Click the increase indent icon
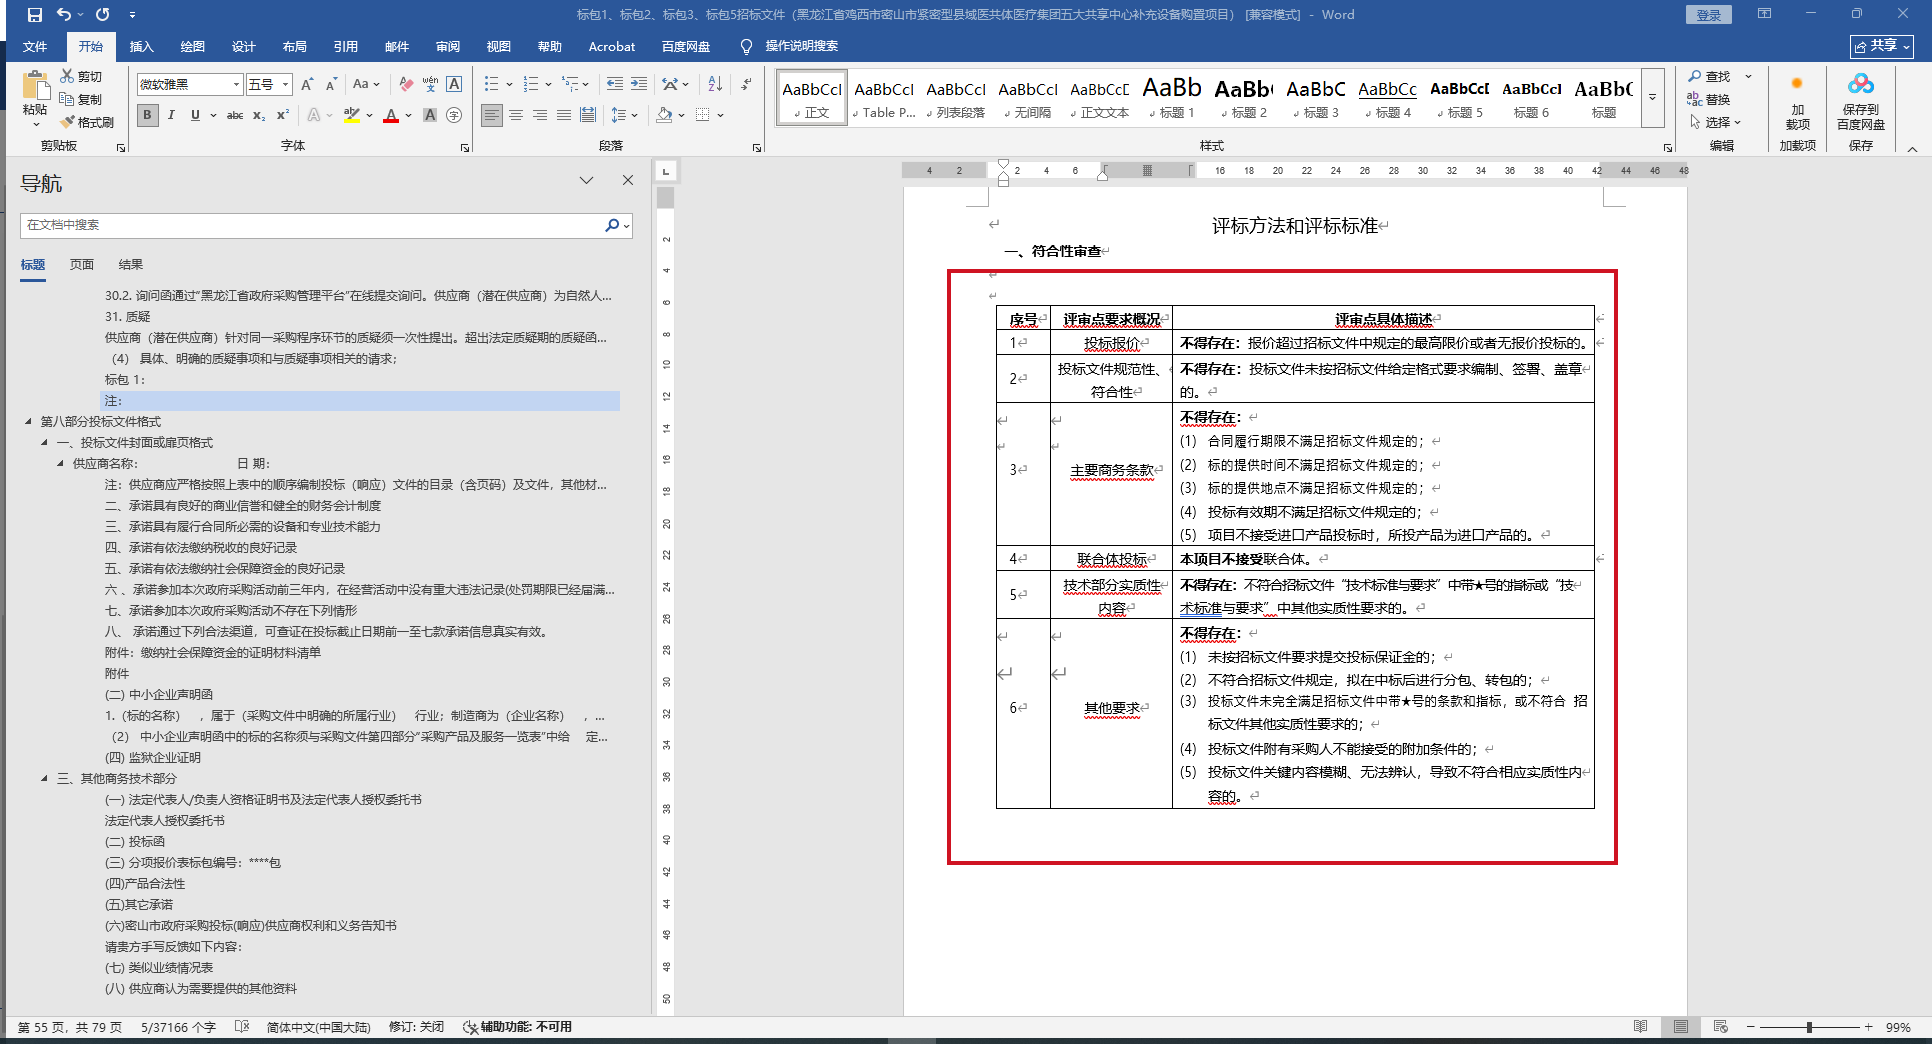The width and height of the screenshot is (1932, 1044). [x=639, y=84]
